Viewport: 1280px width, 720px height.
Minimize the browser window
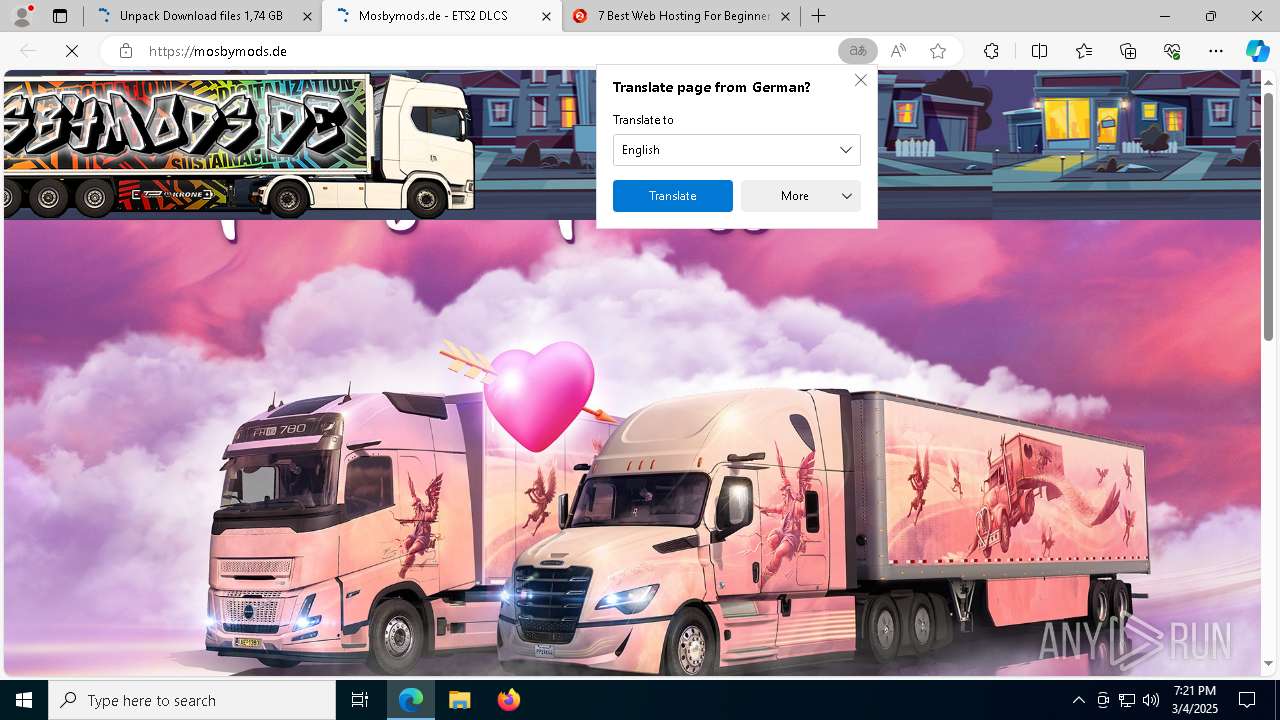point(1165,16)
